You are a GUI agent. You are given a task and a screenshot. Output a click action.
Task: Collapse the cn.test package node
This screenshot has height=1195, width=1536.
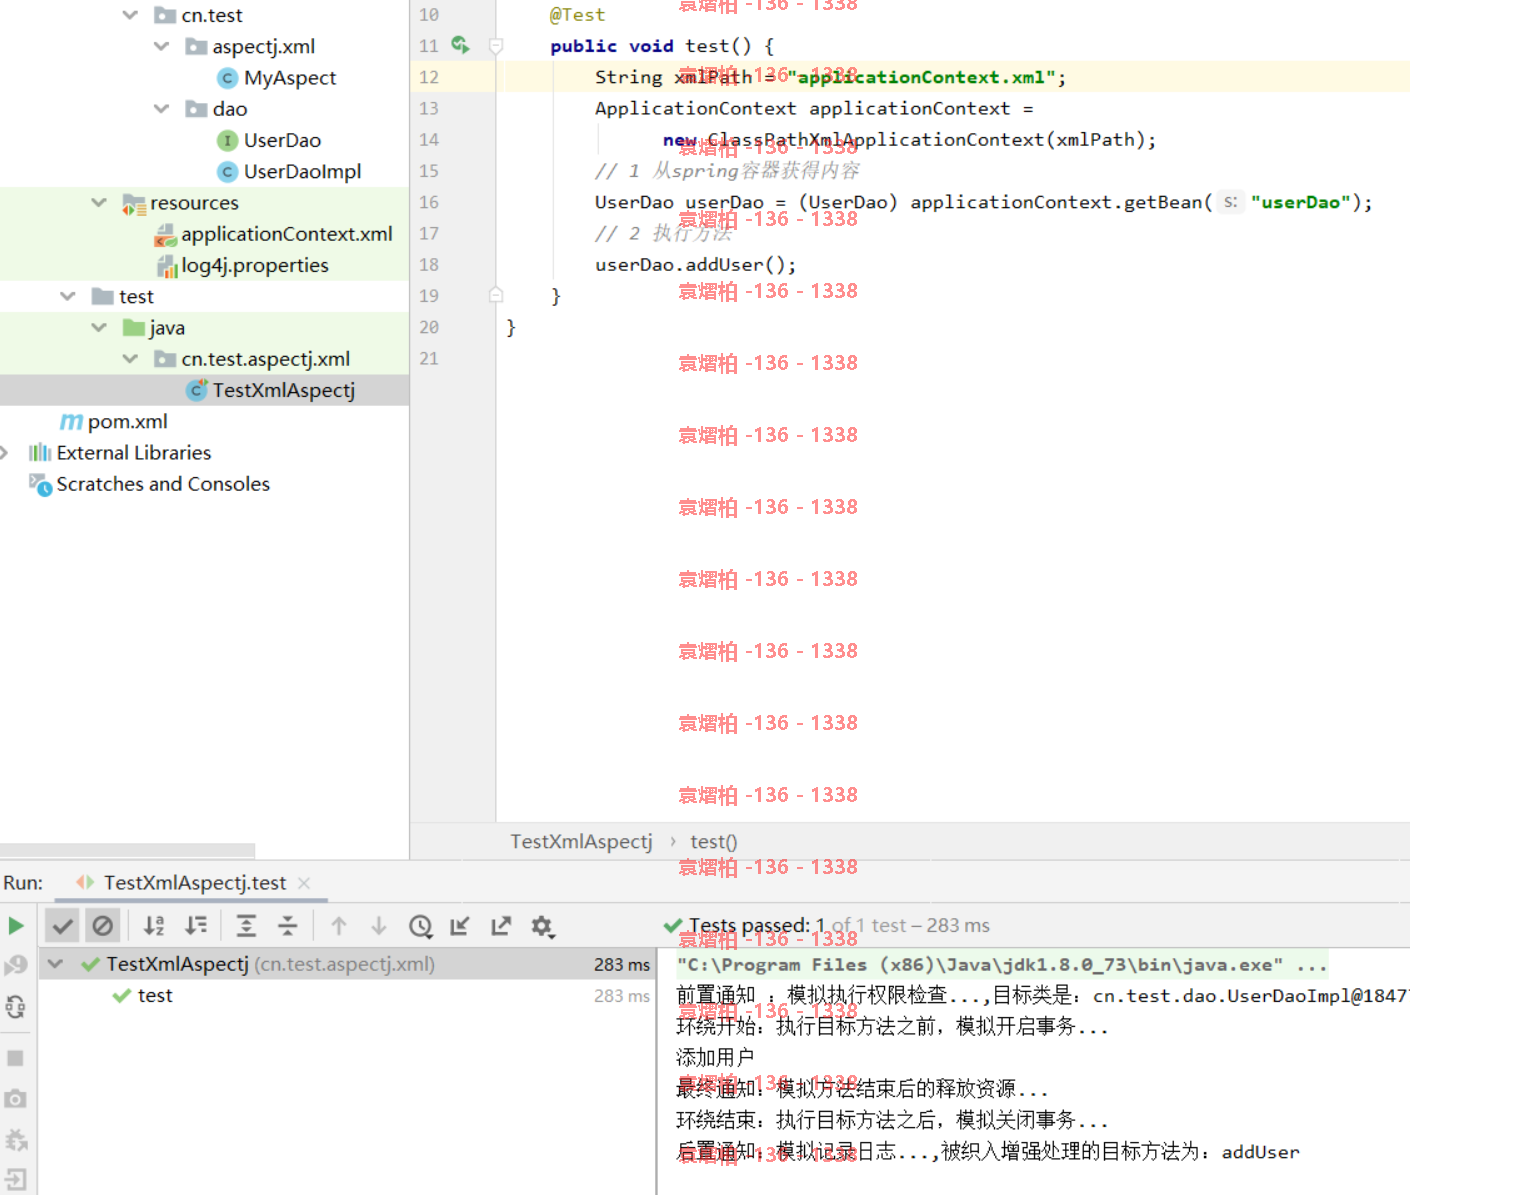[x=130, y=15]
